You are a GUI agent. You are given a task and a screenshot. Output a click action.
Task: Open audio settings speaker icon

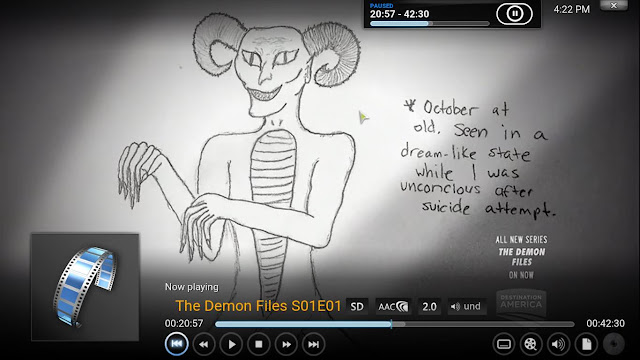[x=558, y=344]
